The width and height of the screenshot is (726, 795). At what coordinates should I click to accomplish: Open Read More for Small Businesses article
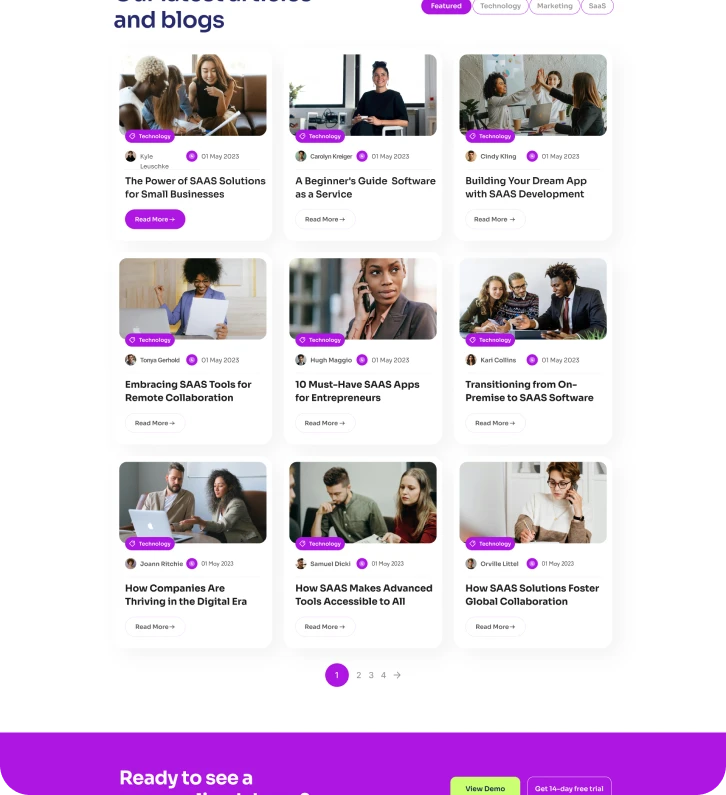[x=155, y=220]
